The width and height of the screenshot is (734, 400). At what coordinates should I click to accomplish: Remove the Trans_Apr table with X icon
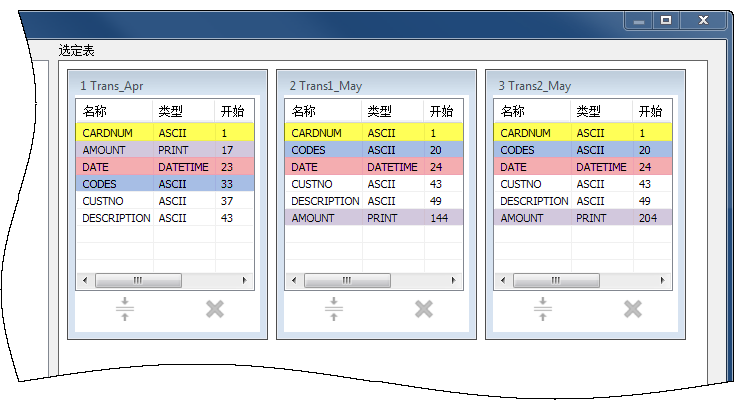tap(214, 309)
